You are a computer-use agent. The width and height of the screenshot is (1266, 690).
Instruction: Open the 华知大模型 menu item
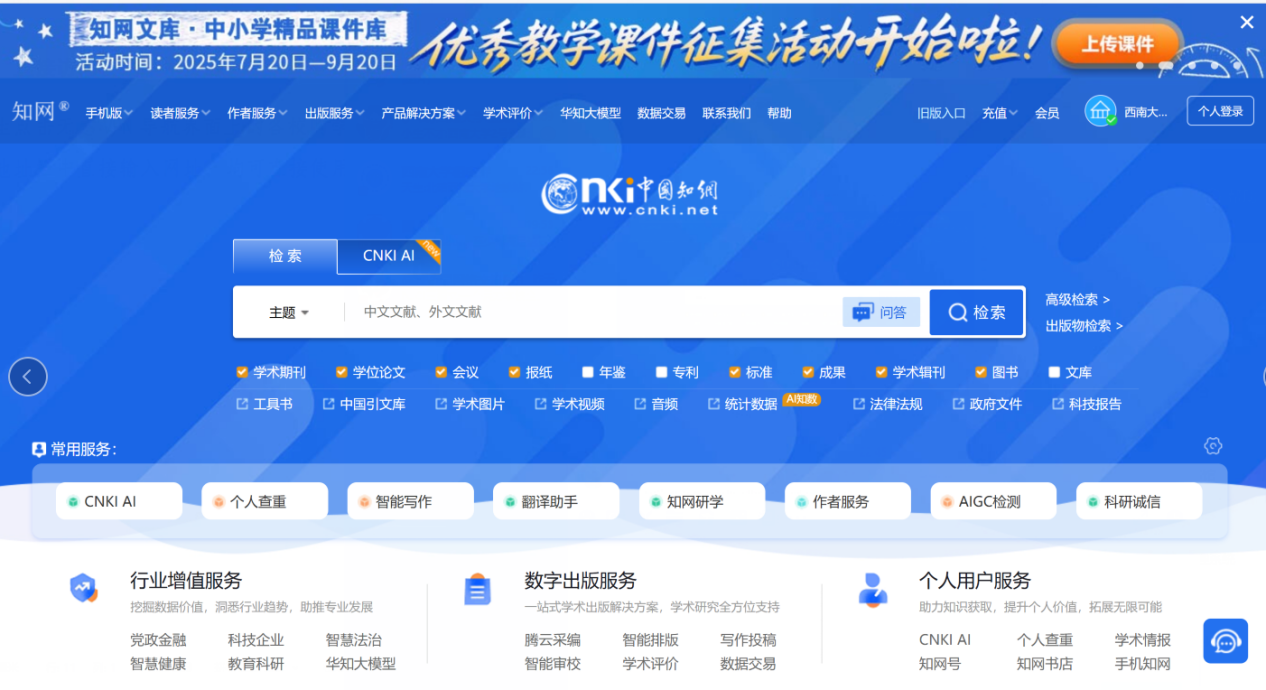click(x=590, y=113)
